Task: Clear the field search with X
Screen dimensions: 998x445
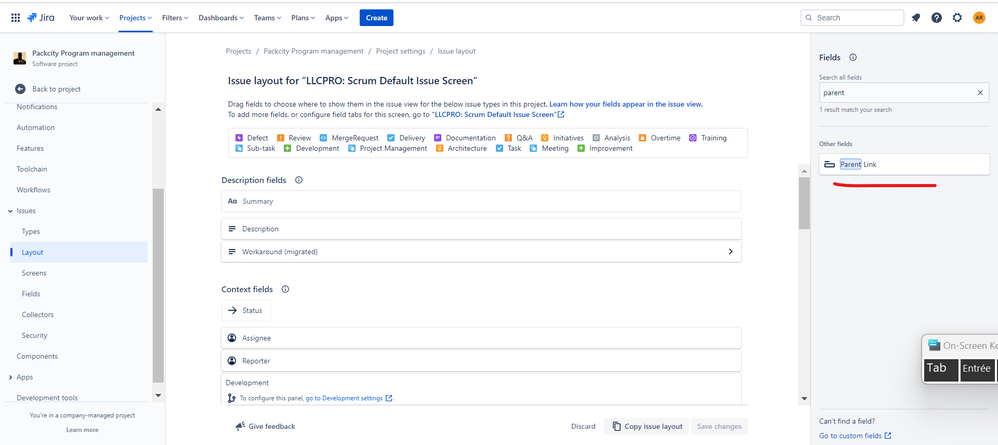Action: click(x=980, y=93)
